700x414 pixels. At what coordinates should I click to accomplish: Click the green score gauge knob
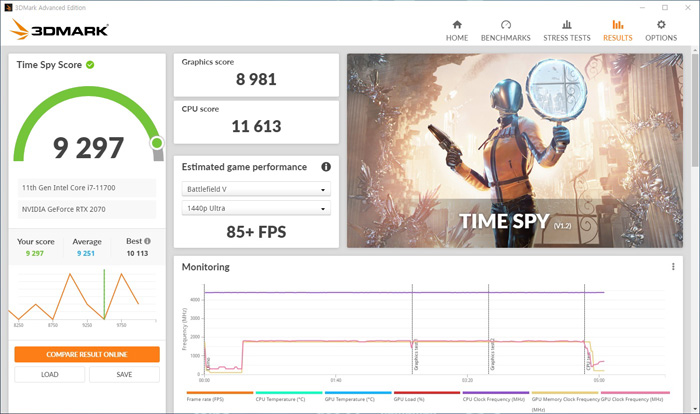[157, 143]
